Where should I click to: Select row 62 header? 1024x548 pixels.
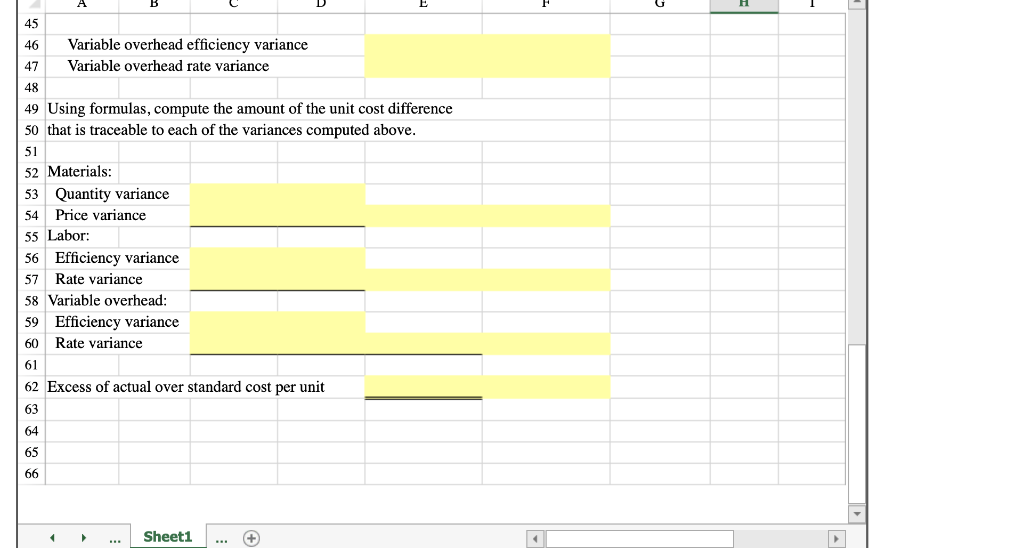31,387
